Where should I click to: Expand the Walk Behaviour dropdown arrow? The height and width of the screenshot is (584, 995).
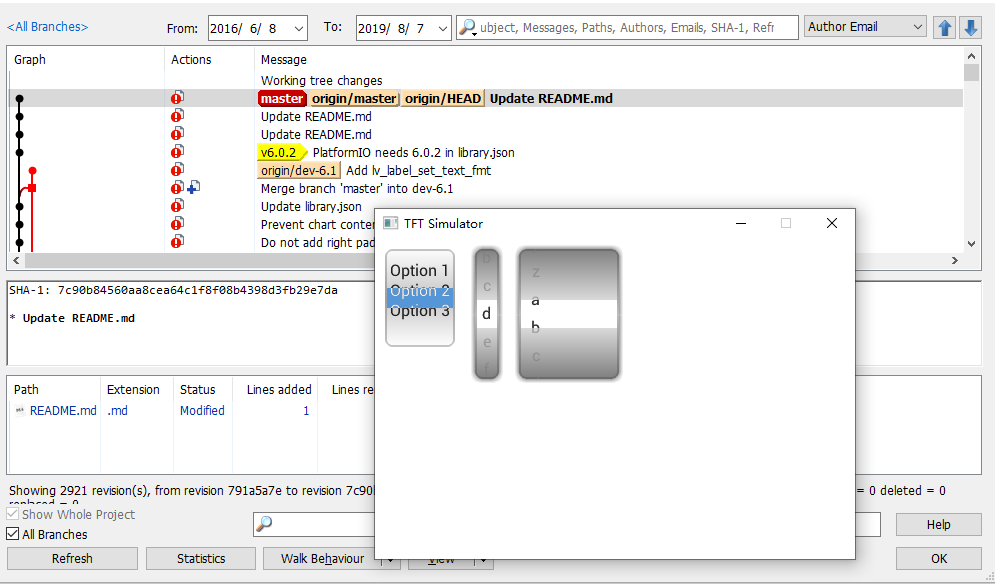390,558
